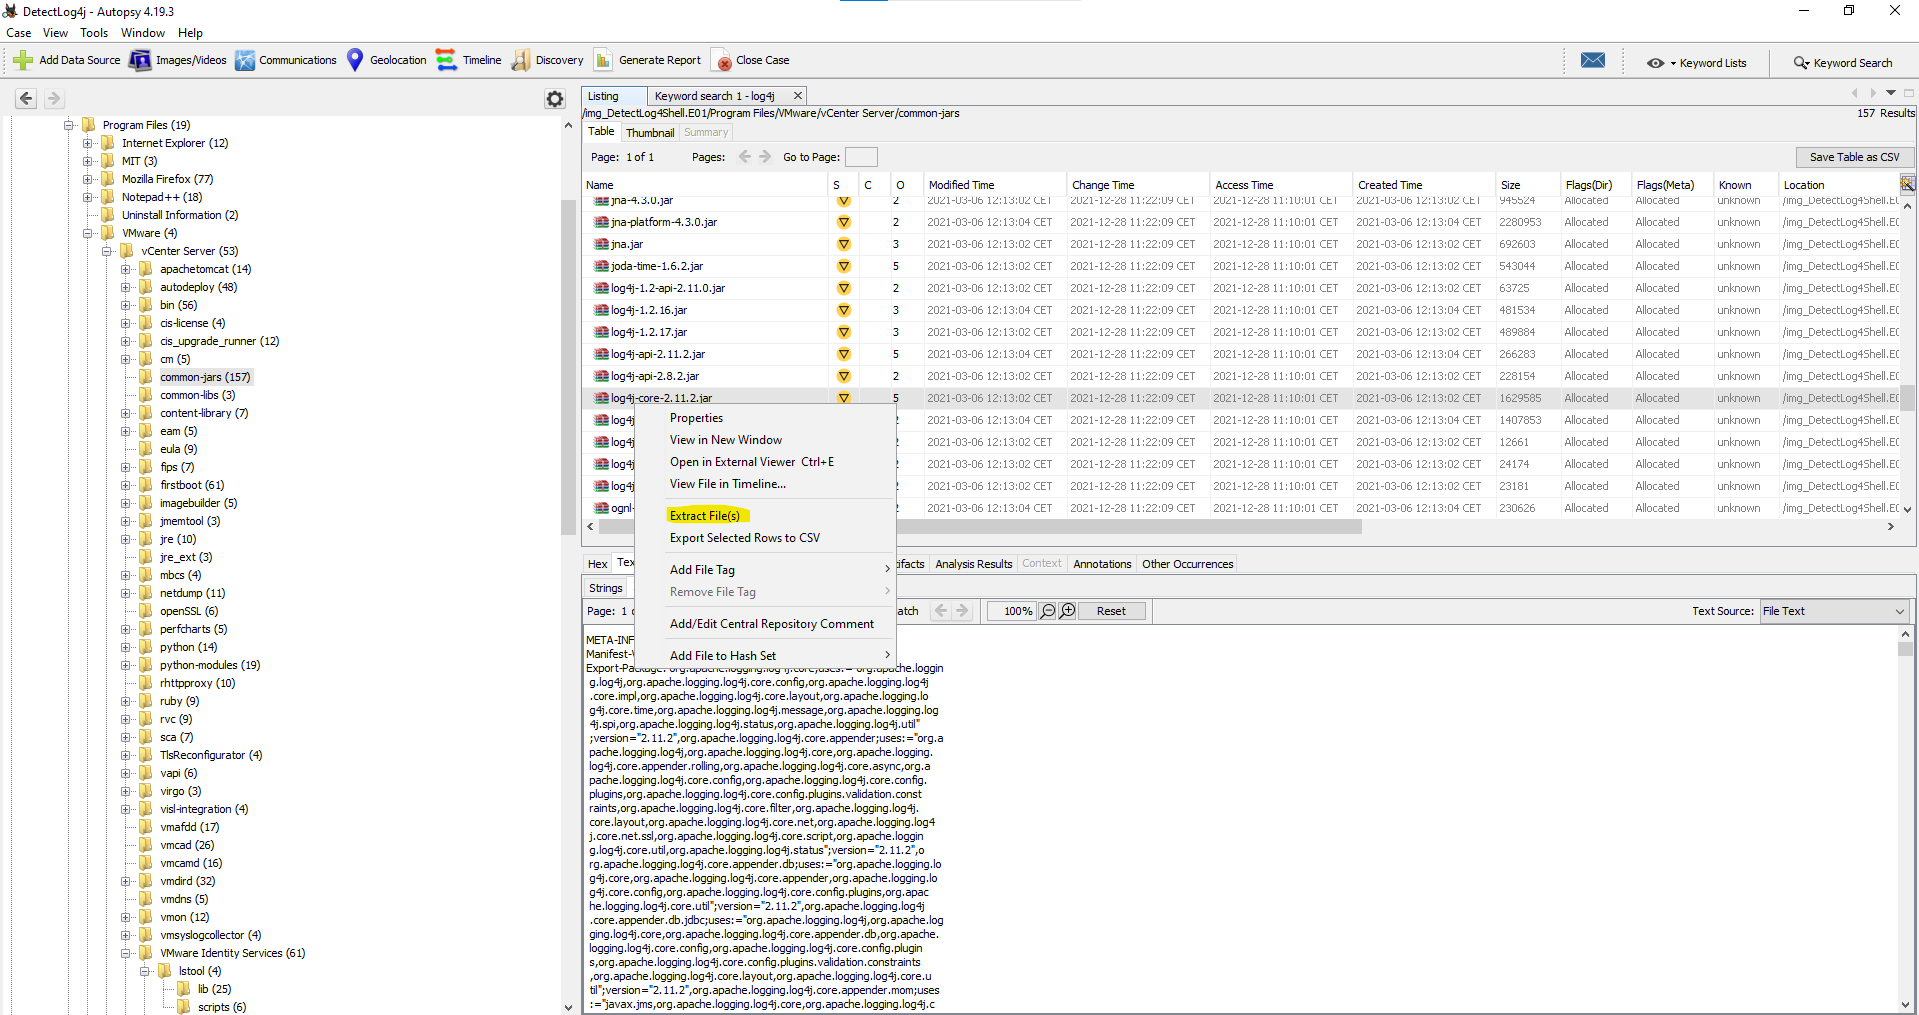The width and height of the screenshot is (1919, 1015).
Task: Click the Add Data Source plus icon
Action: [23, 60]
